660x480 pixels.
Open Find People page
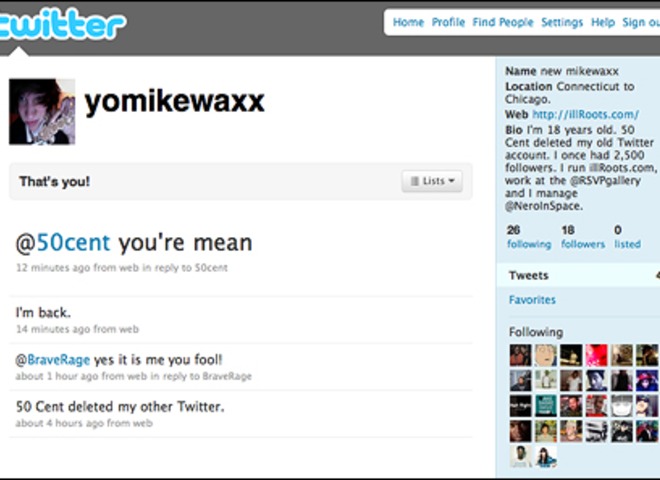click(503, 22)
